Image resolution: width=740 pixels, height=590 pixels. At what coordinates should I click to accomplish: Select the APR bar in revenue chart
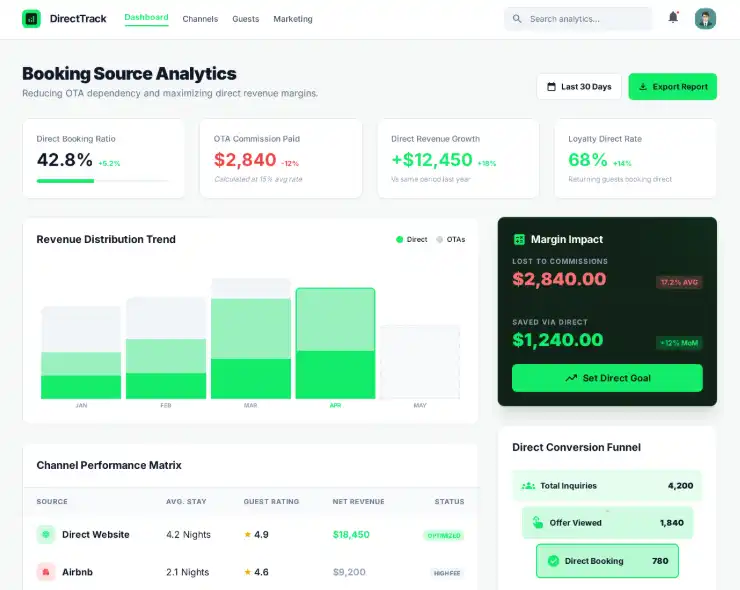click(x=335, y=344)
